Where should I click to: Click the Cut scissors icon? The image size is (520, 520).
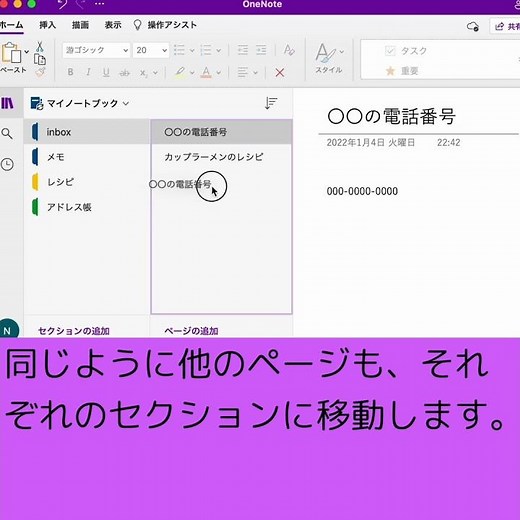click(x=39, y=47)
